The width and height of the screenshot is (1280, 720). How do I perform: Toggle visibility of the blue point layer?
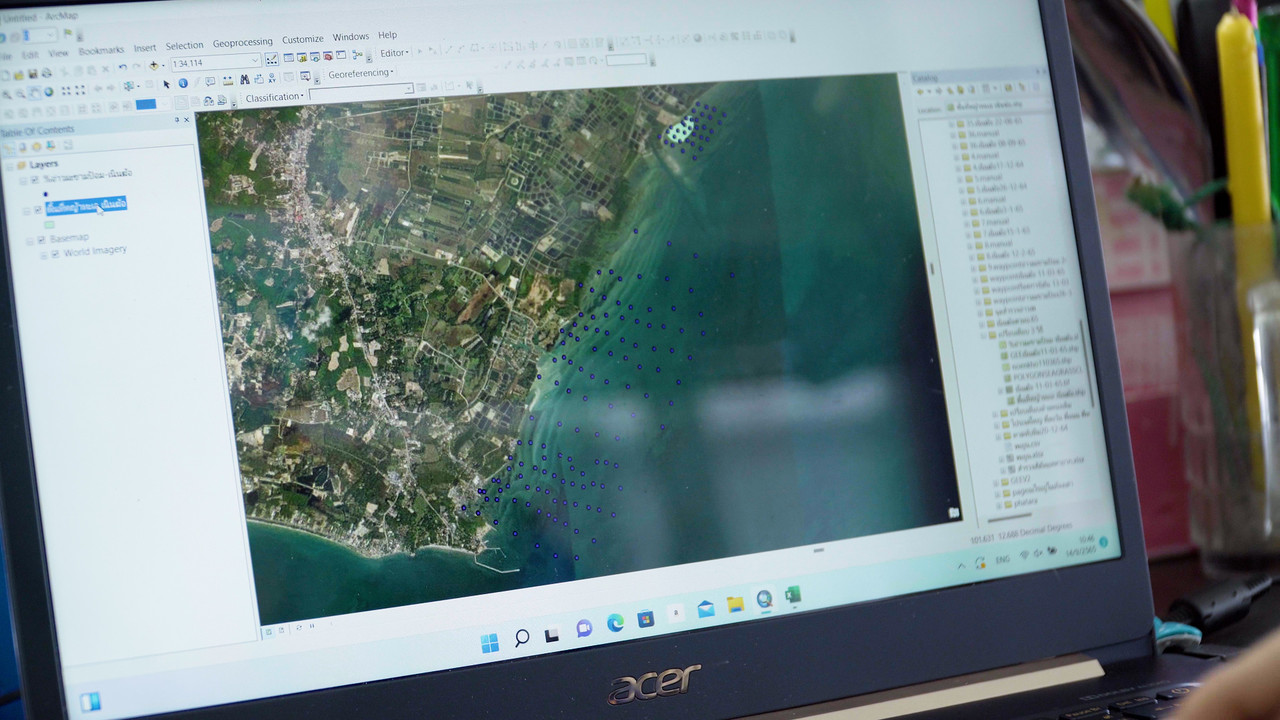pos(35,180)
